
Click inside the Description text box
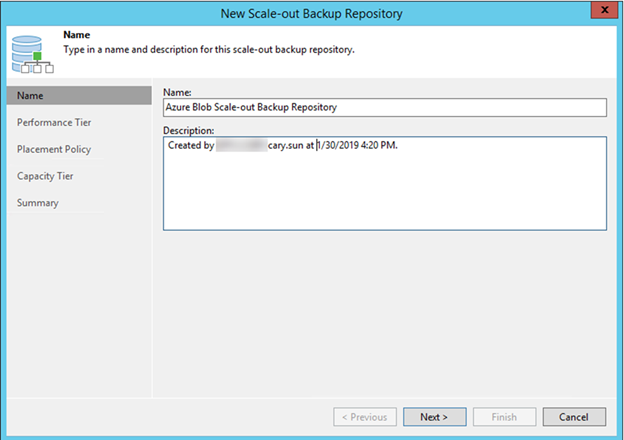tap(385, 183)
